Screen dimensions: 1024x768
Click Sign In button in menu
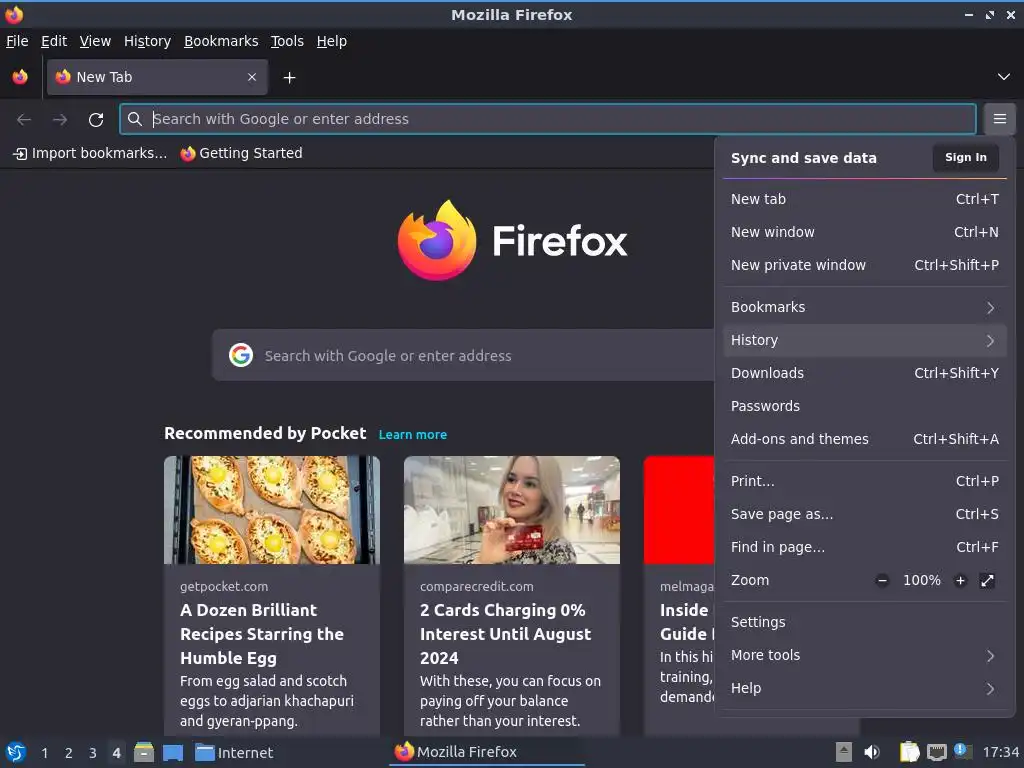[x=965, y=157]
